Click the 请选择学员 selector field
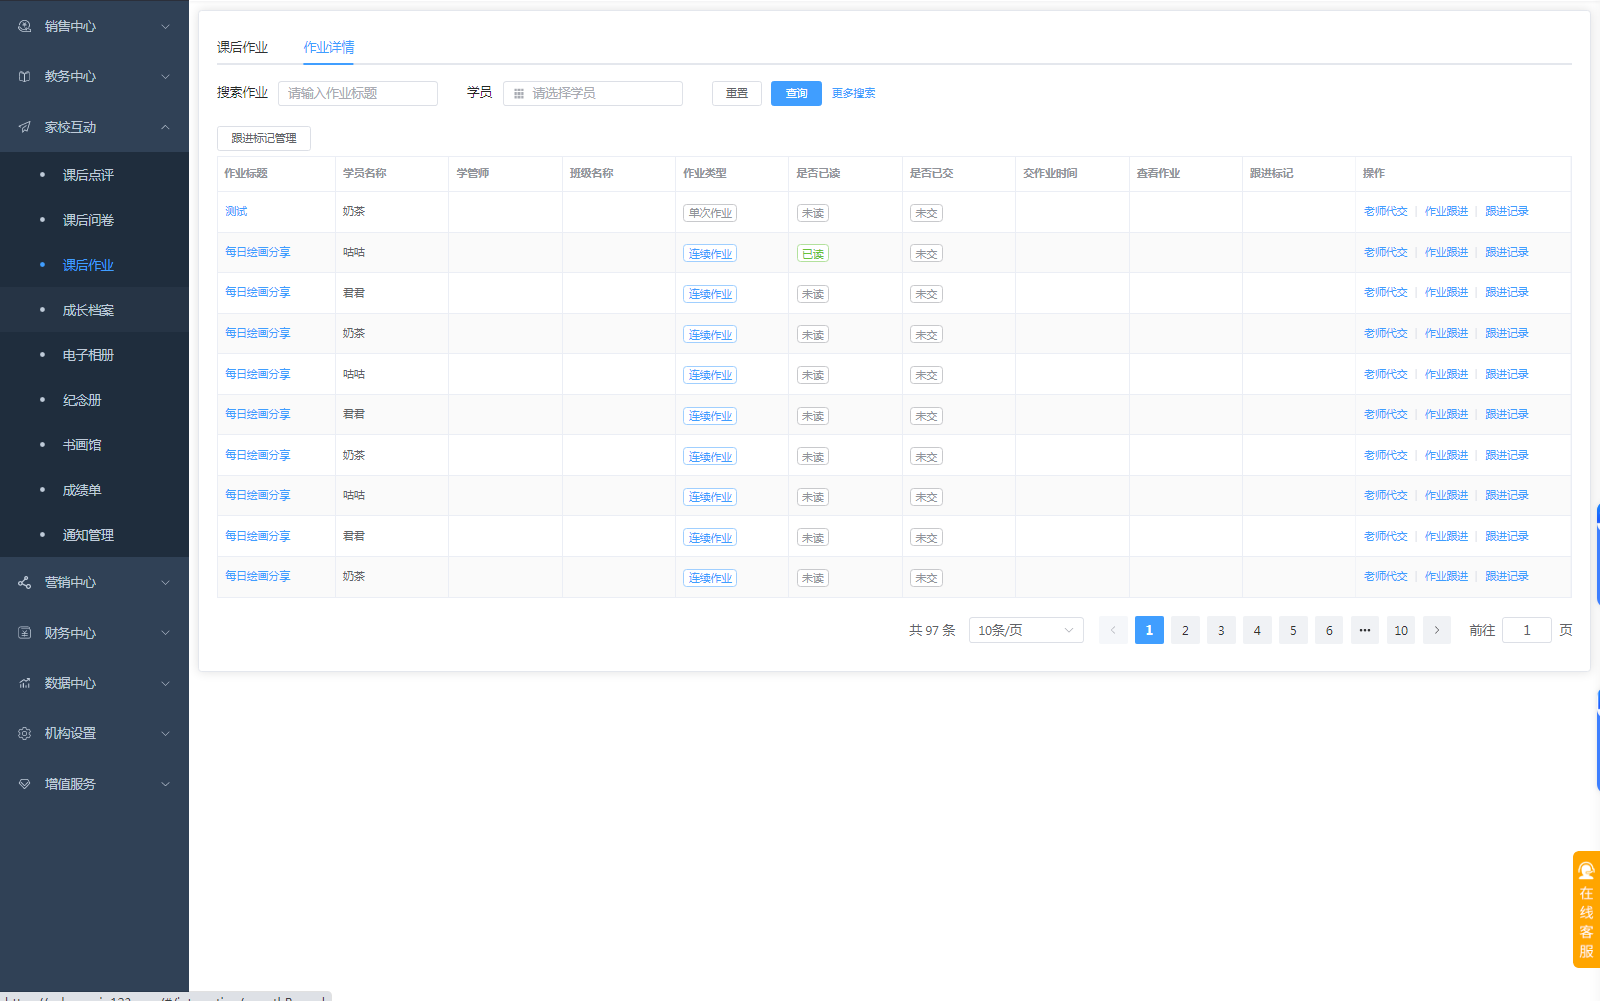Viewport: 1600px width, 1001px height. (593, 93)
